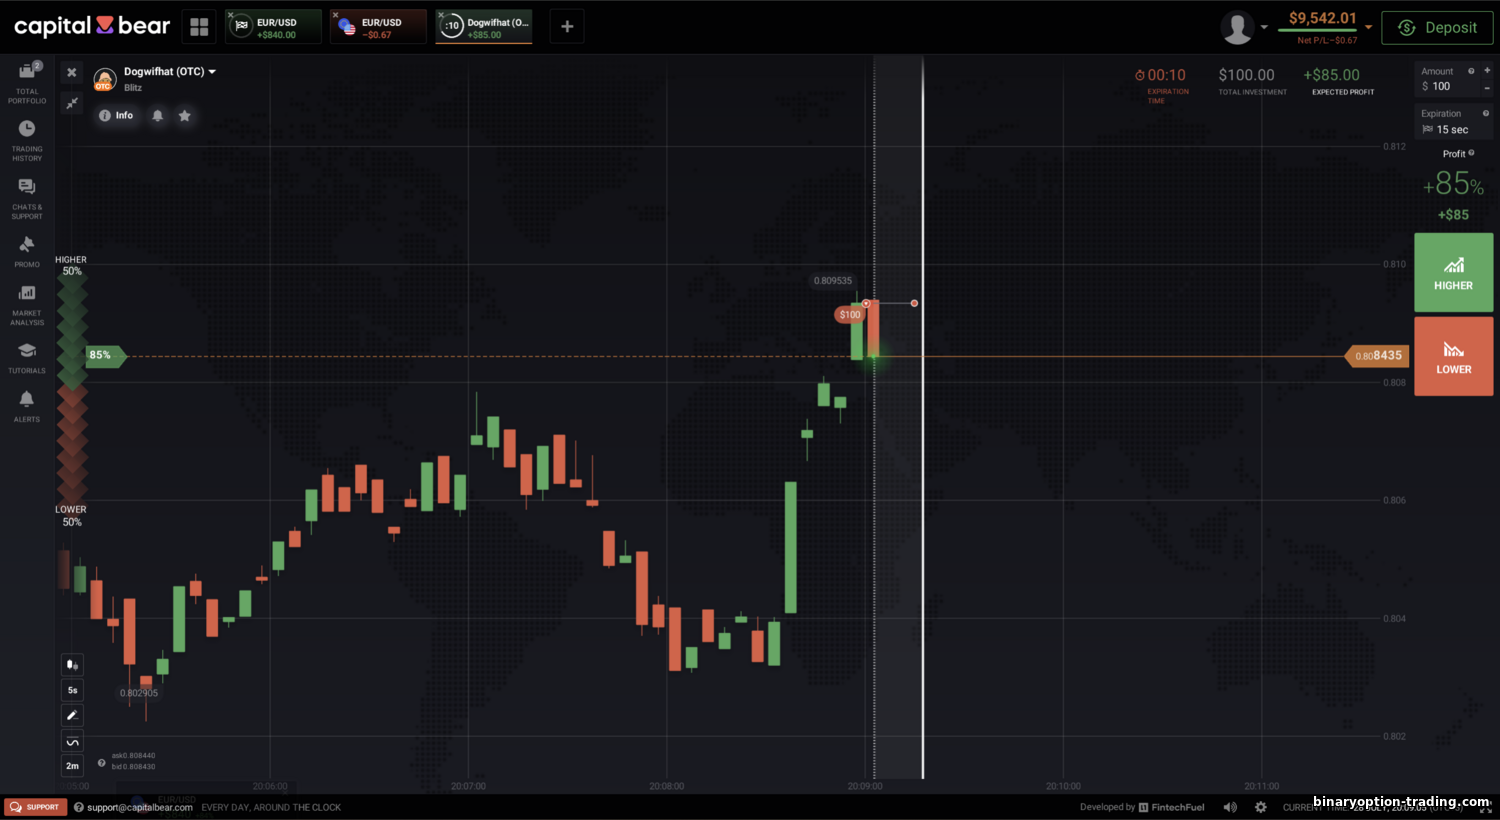Image resolution: width=1500 pixels, height=820 pixels.
Task: Open the chart indicators wave tool
Action: pyautogui.click(x=72, y=741)
